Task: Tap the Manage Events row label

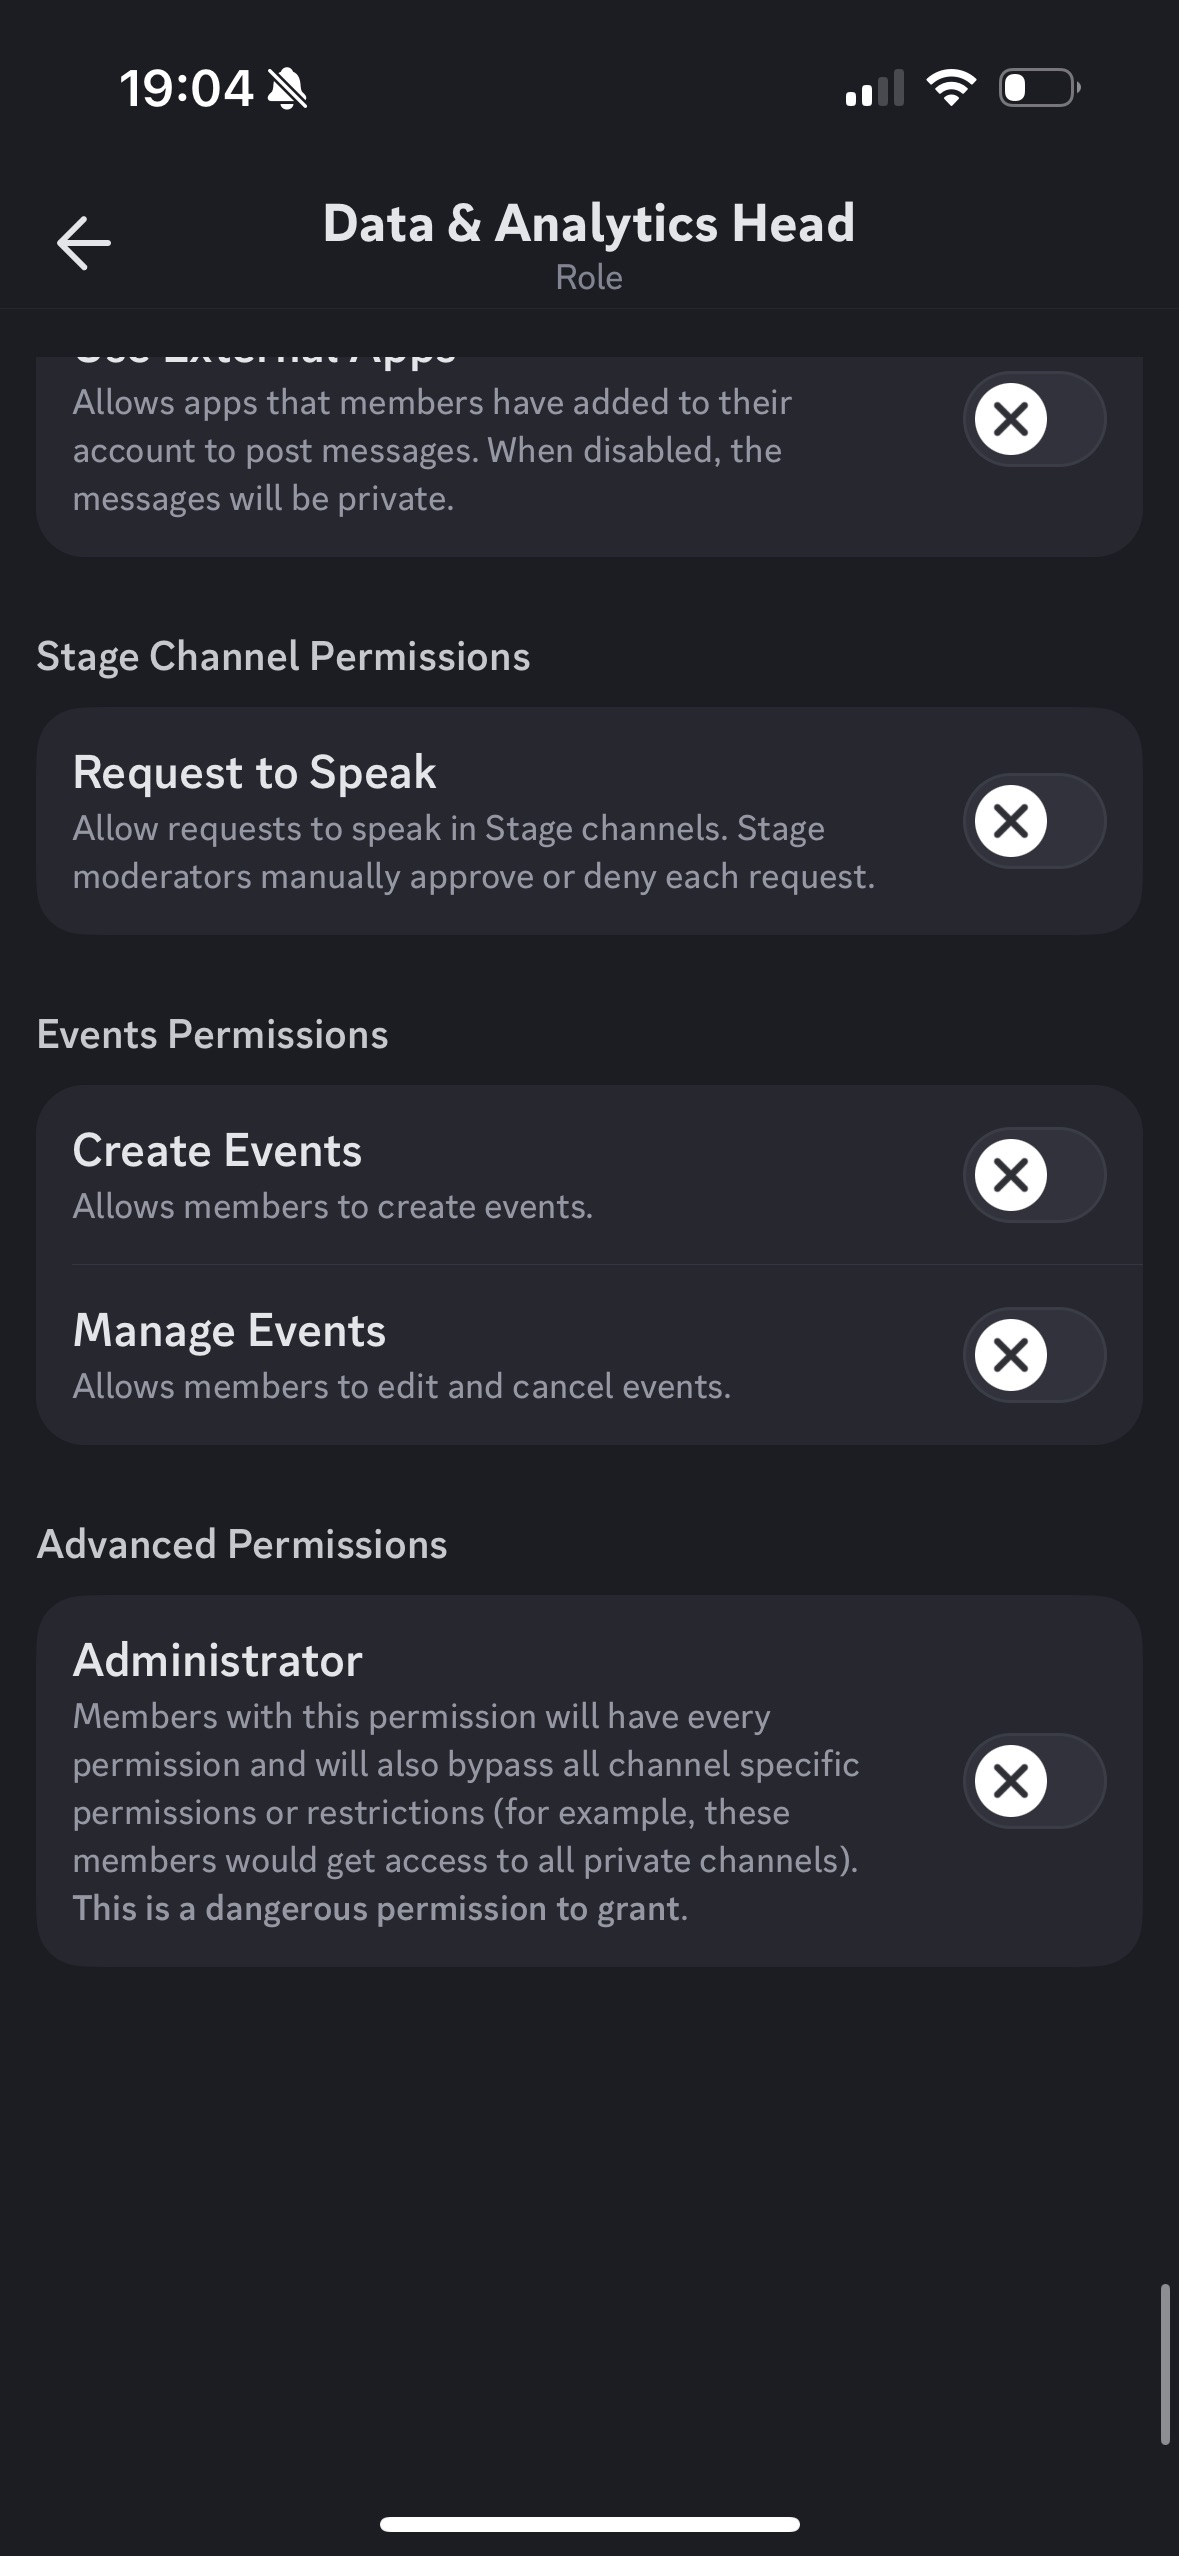Action: coord(229,1331)
